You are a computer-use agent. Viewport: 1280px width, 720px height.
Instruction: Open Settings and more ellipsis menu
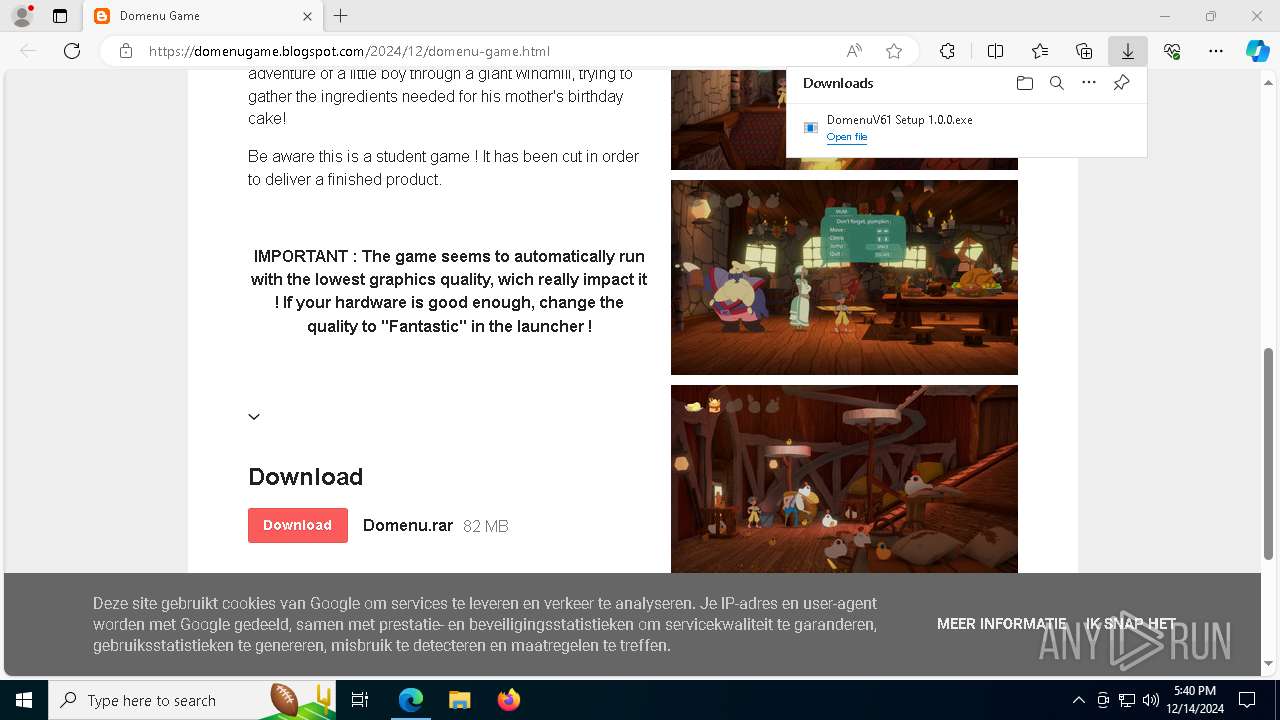click(x=1216, y=51)
